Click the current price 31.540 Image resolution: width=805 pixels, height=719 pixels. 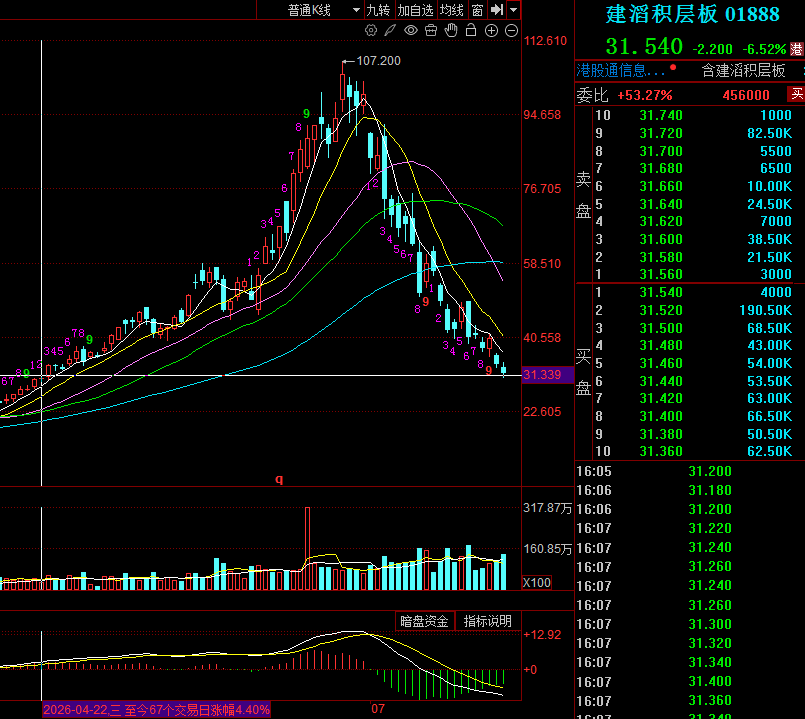click(x=644, y=47)
